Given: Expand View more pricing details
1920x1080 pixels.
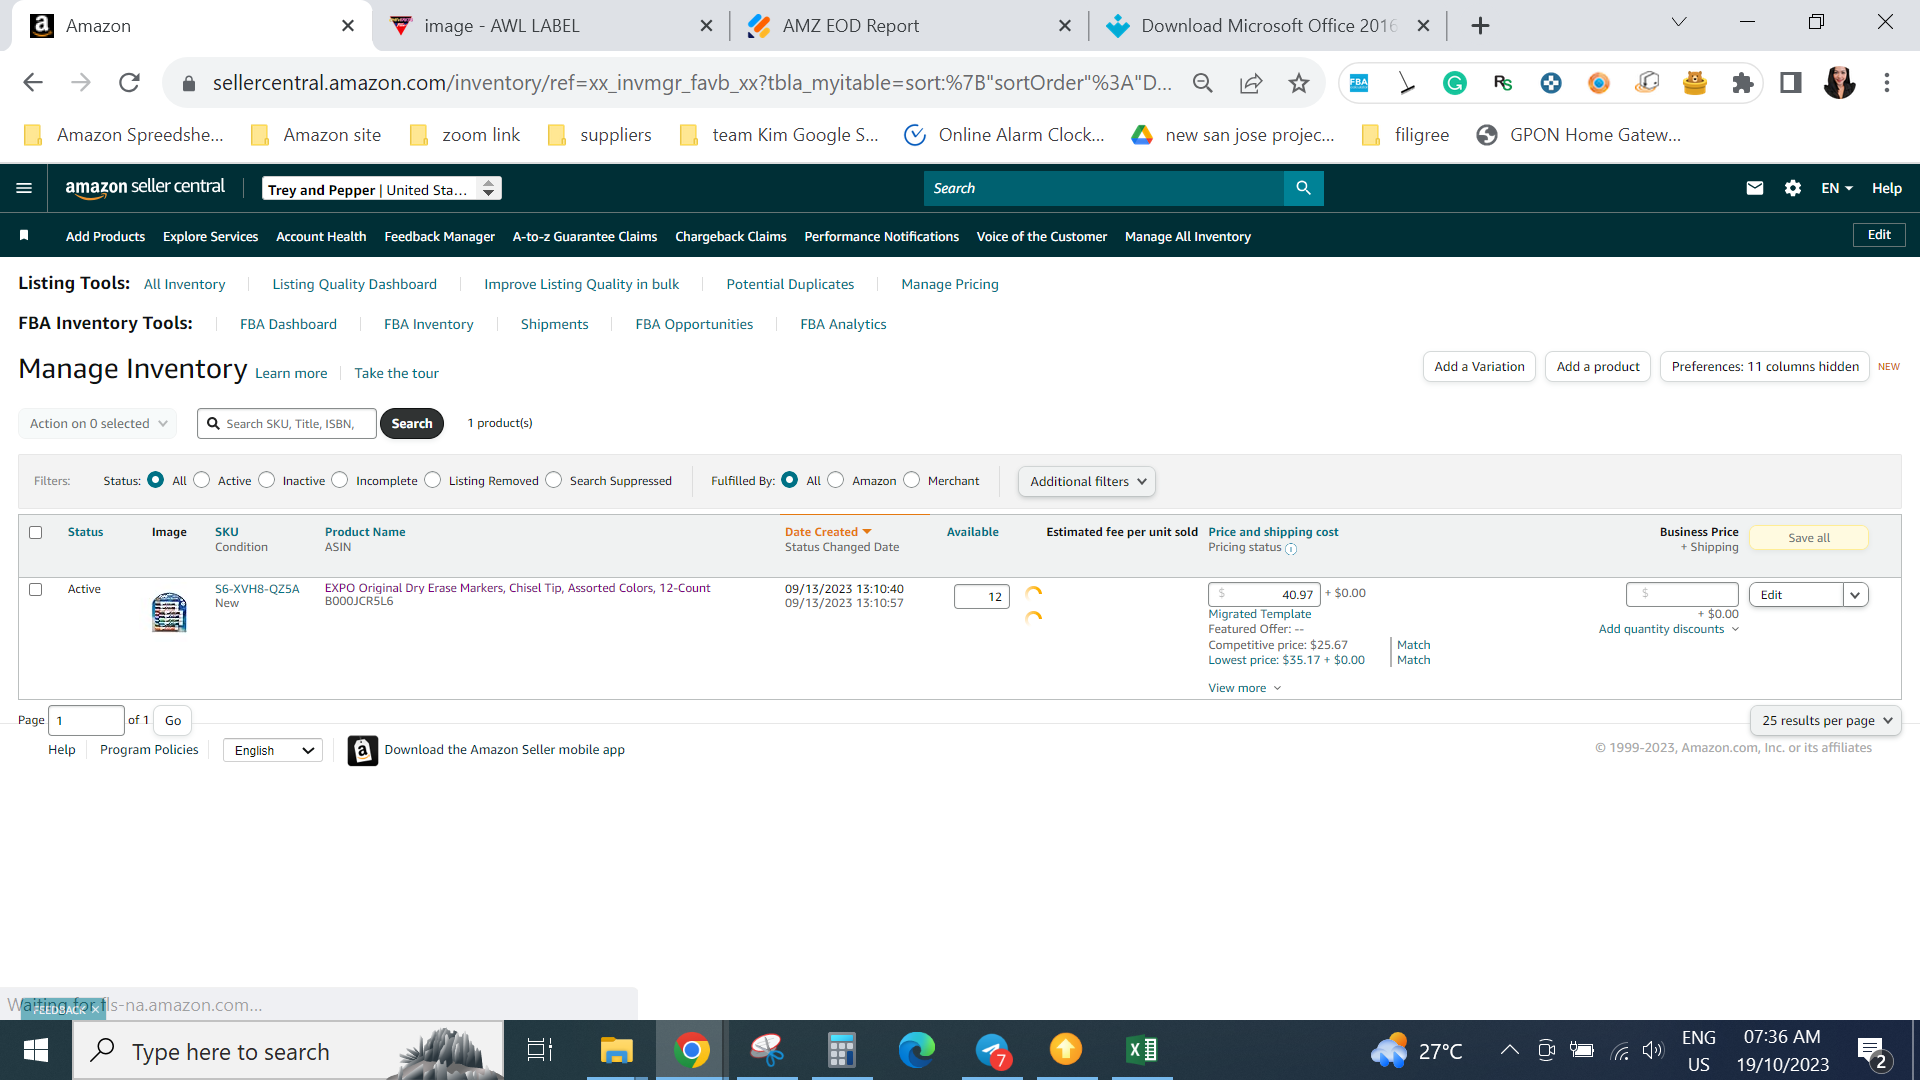Looking at the screenshot, I should coord(1244,688).
